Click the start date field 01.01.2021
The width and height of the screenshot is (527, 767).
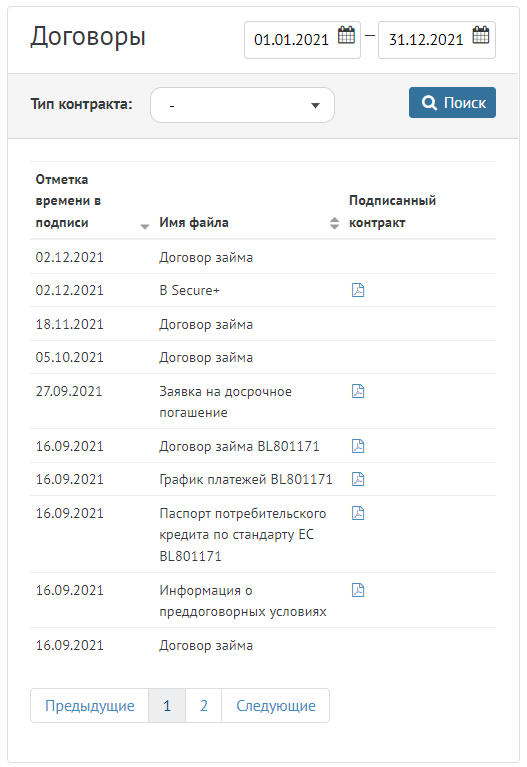[302, 40]
